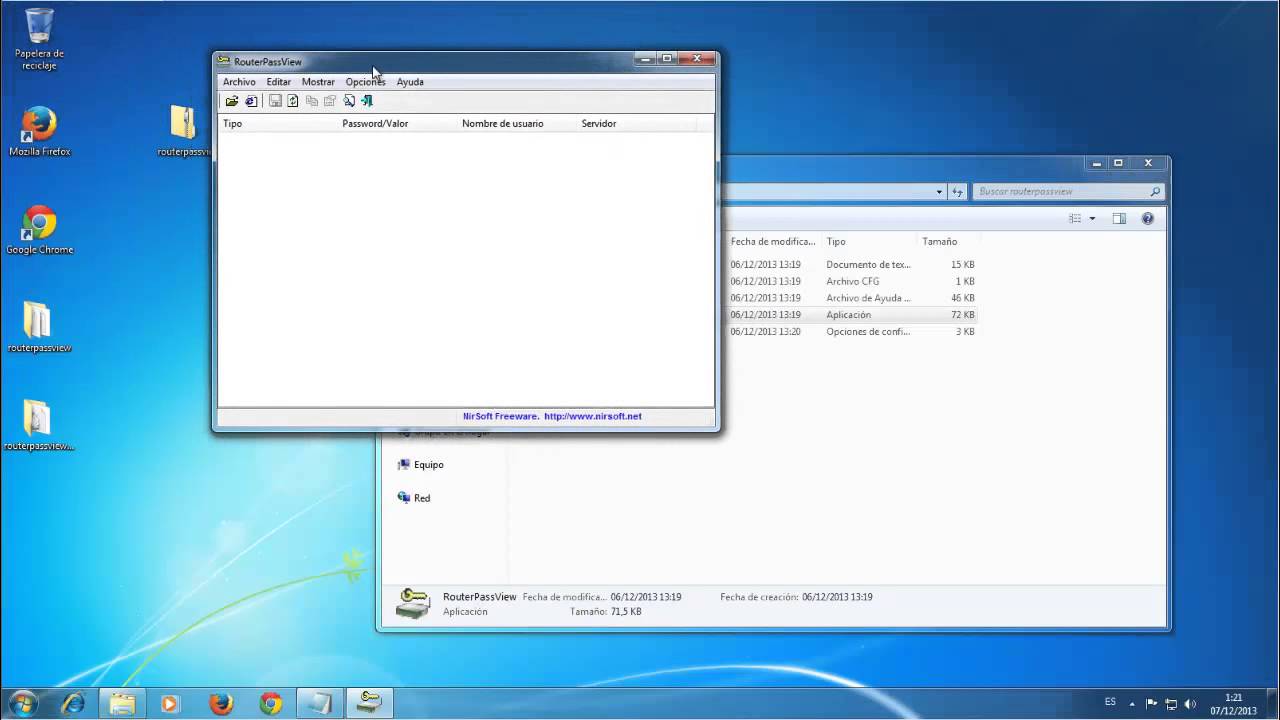
Task: Click the 72 KB size cell
Action: [962, 315]
